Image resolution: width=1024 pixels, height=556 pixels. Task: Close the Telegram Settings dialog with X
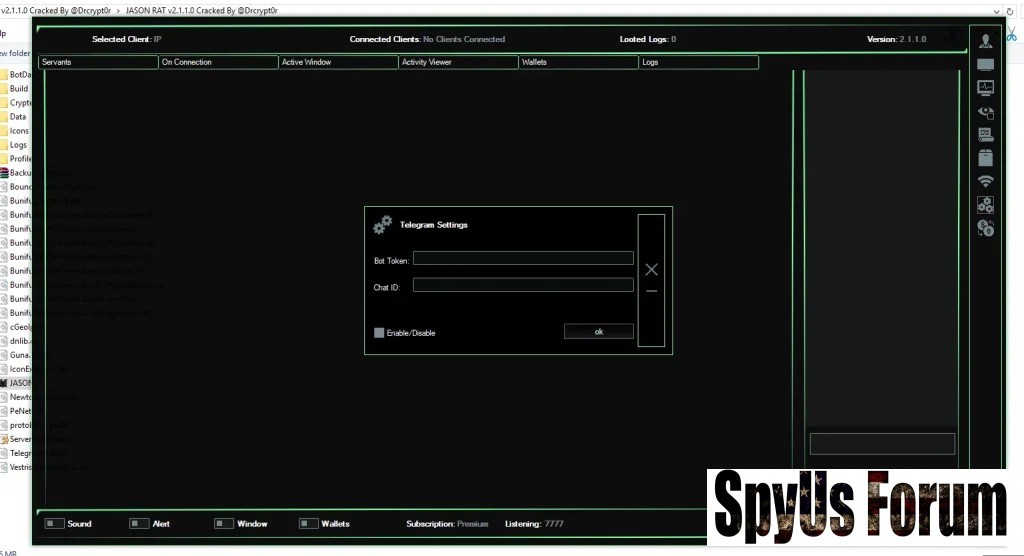click(x=651, y=269)
